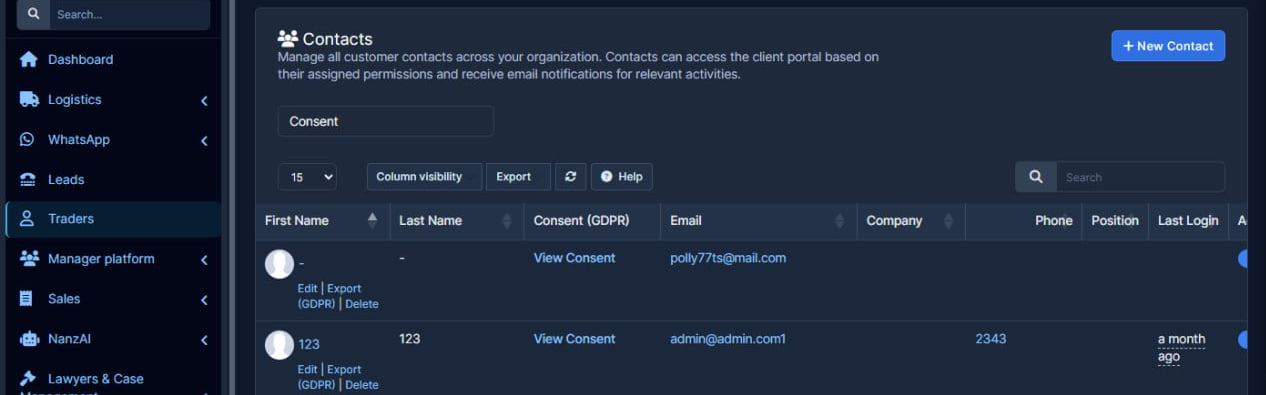Expand the WhatsApp submenu chevron
The height and width of the screenshot is (395, 1266).
(204, 140)
